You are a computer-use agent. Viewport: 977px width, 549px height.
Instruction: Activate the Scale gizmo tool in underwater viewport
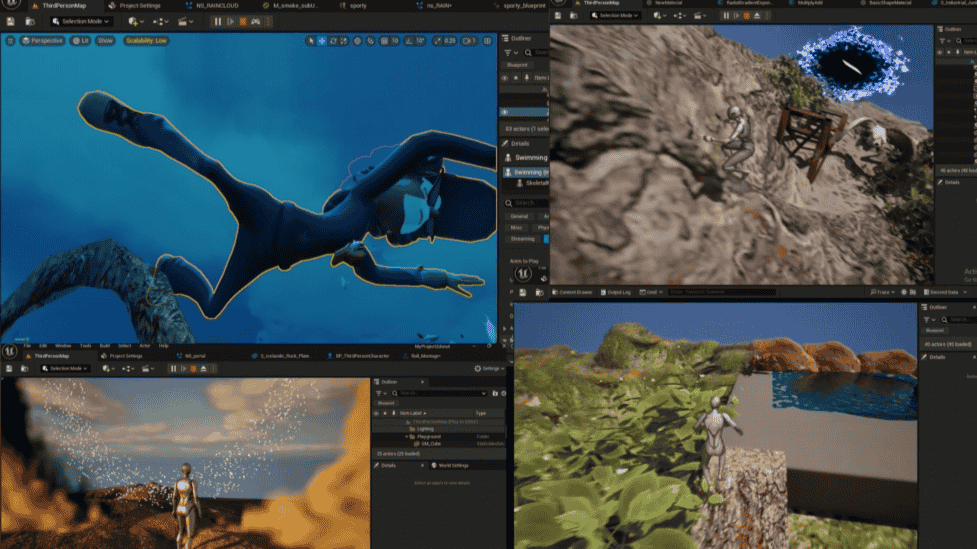[344, 41]
